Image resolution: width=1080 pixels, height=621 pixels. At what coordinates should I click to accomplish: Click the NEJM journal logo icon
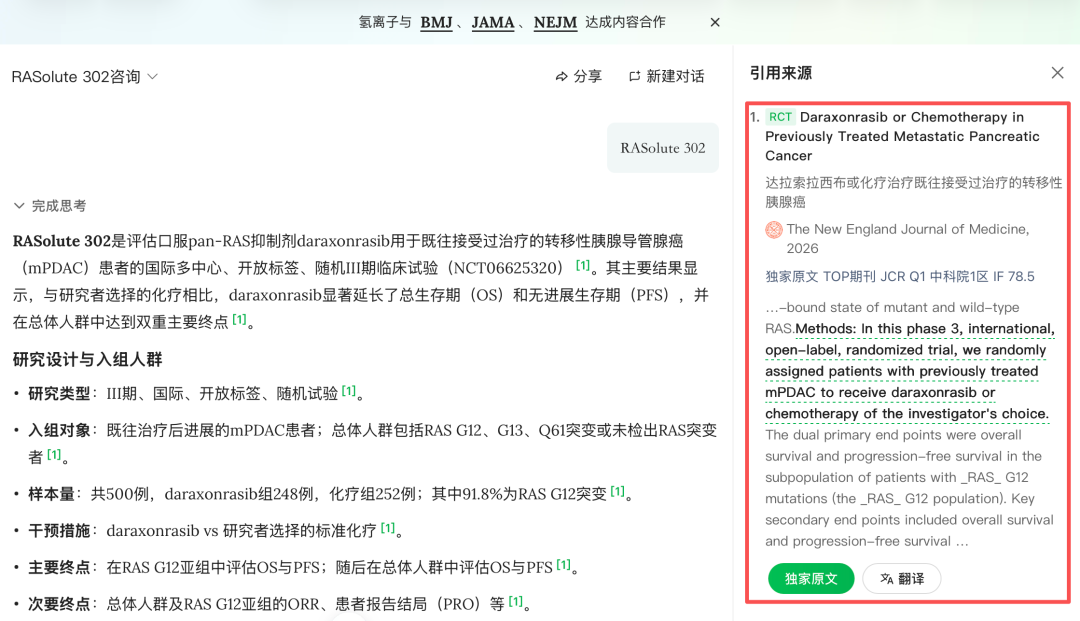[773, 230]
